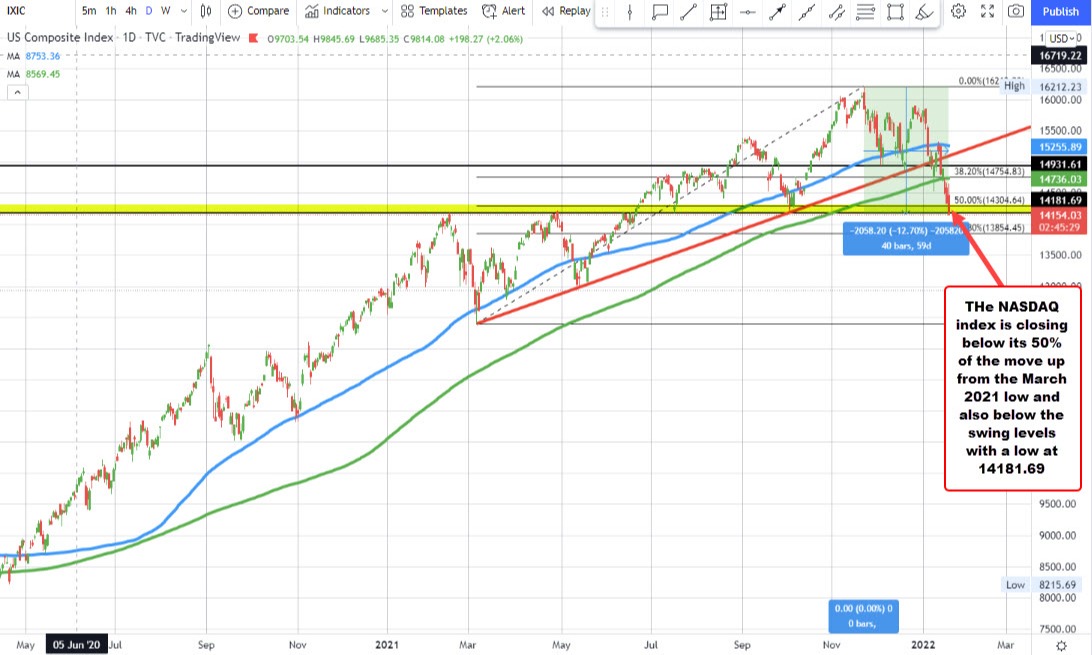
Task: Click the 0.00 (0.00%) 0 bars label
Action: coord(864,616)
